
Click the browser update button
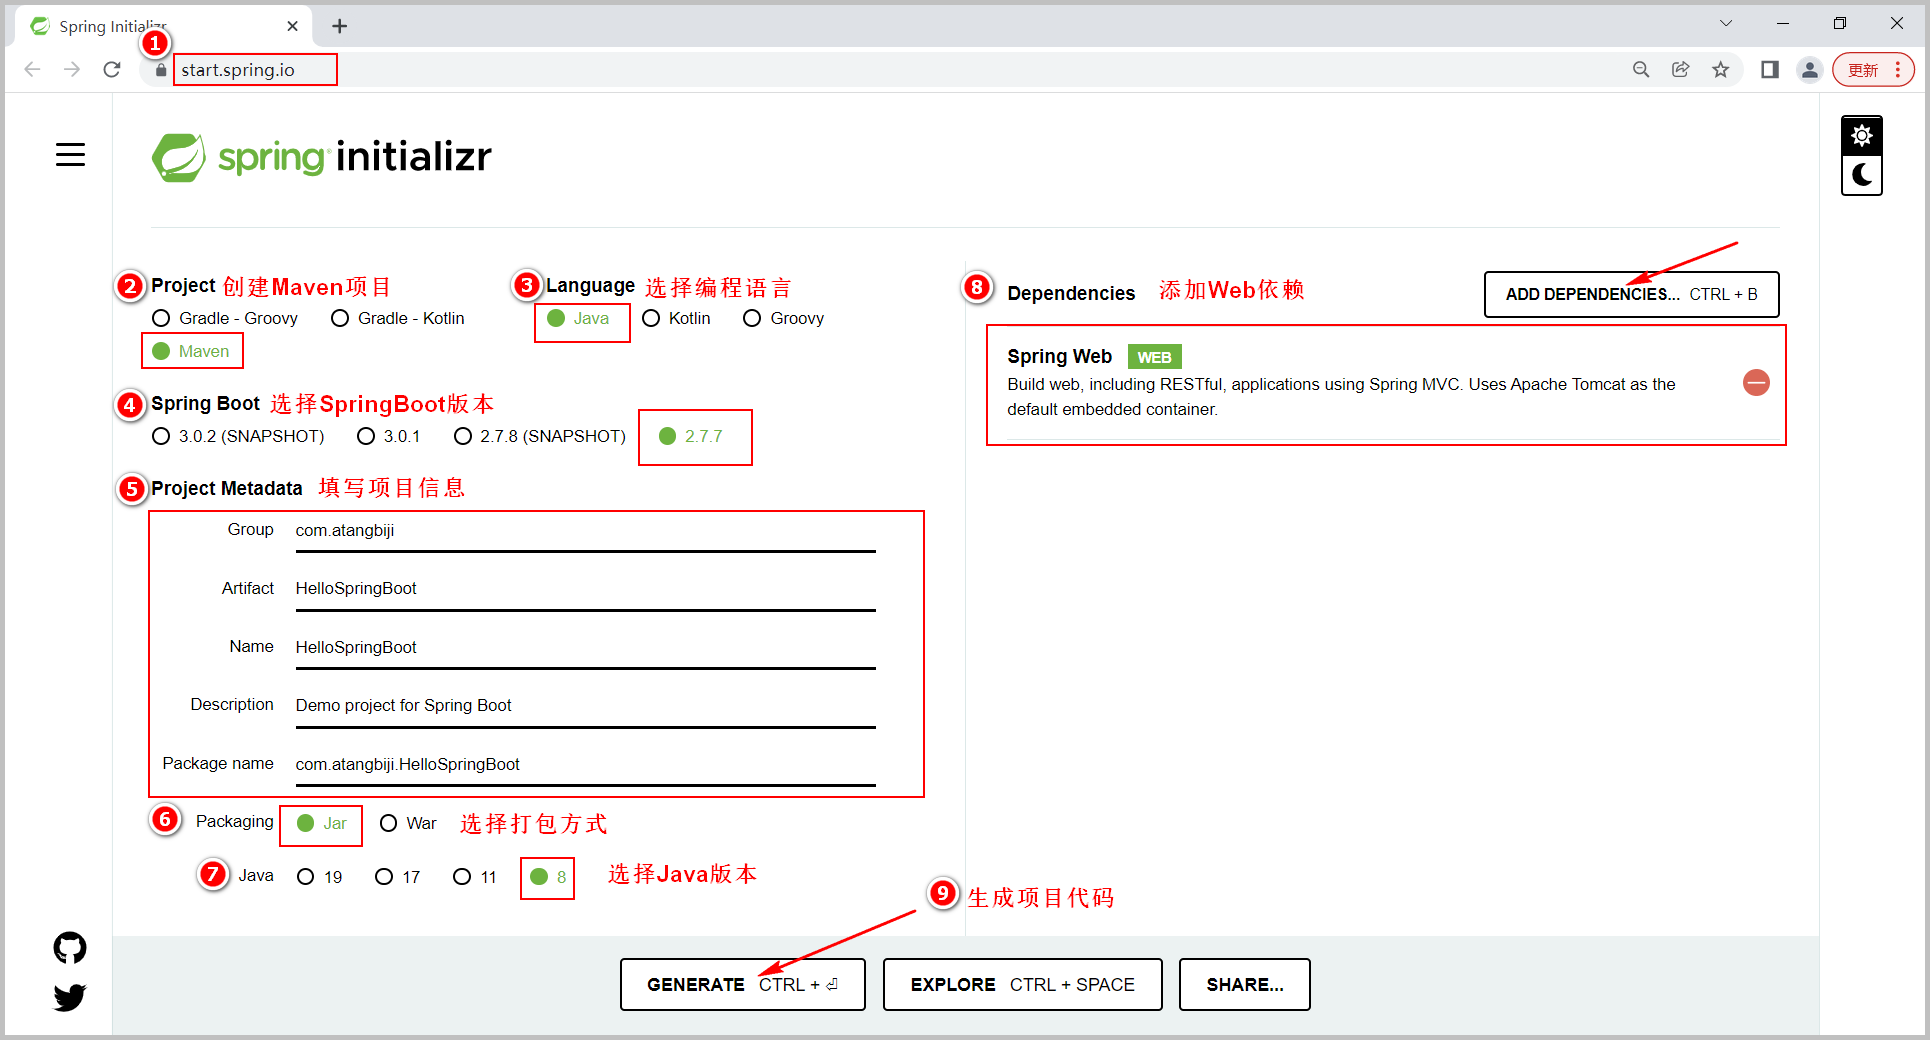coord(1874,70)
